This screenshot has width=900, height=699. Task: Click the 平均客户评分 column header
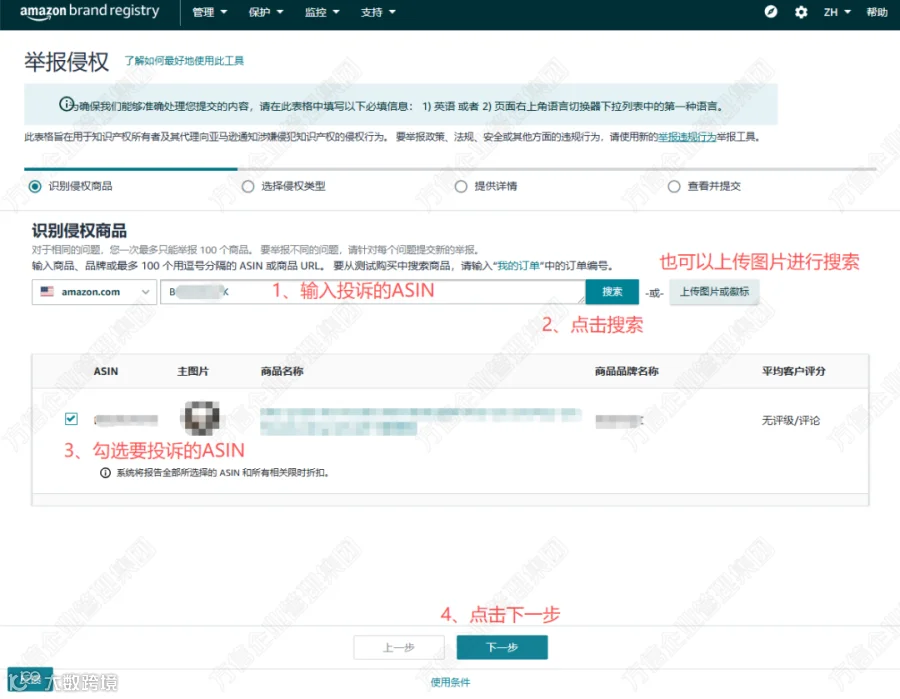793,371
